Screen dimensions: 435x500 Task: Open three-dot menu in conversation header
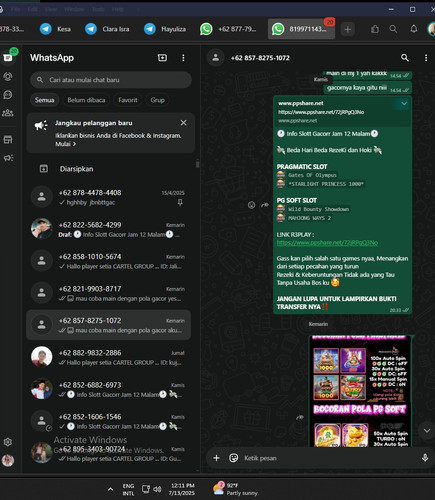pyautogui.click(x=426, y=58)
